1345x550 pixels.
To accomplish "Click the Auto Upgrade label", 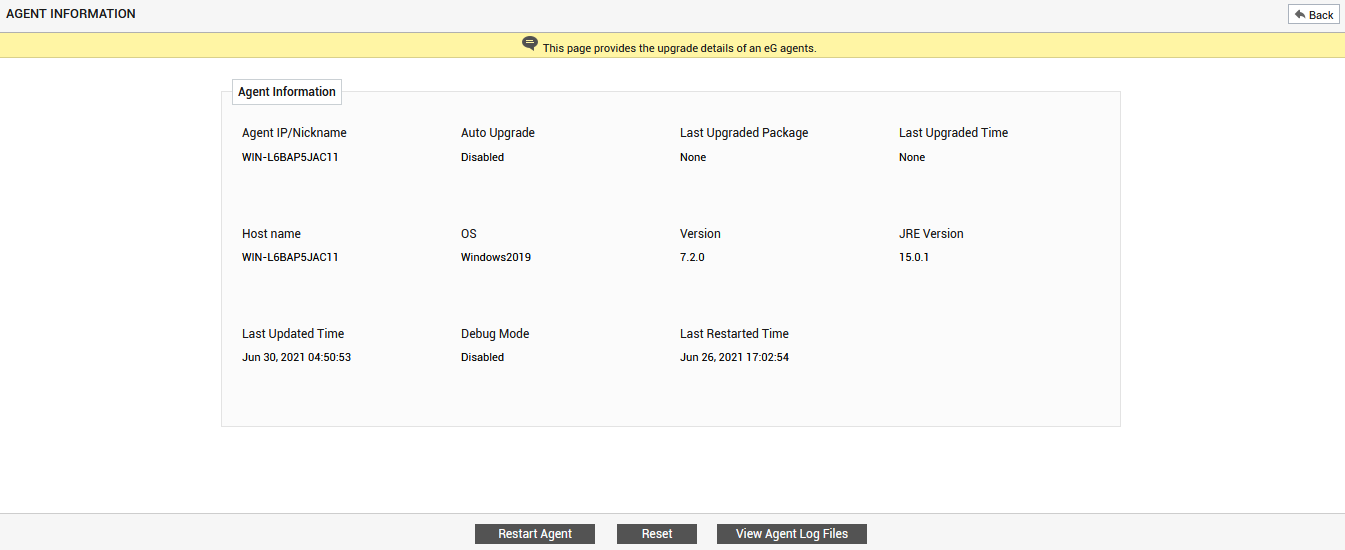I will (x=498, y=133).
